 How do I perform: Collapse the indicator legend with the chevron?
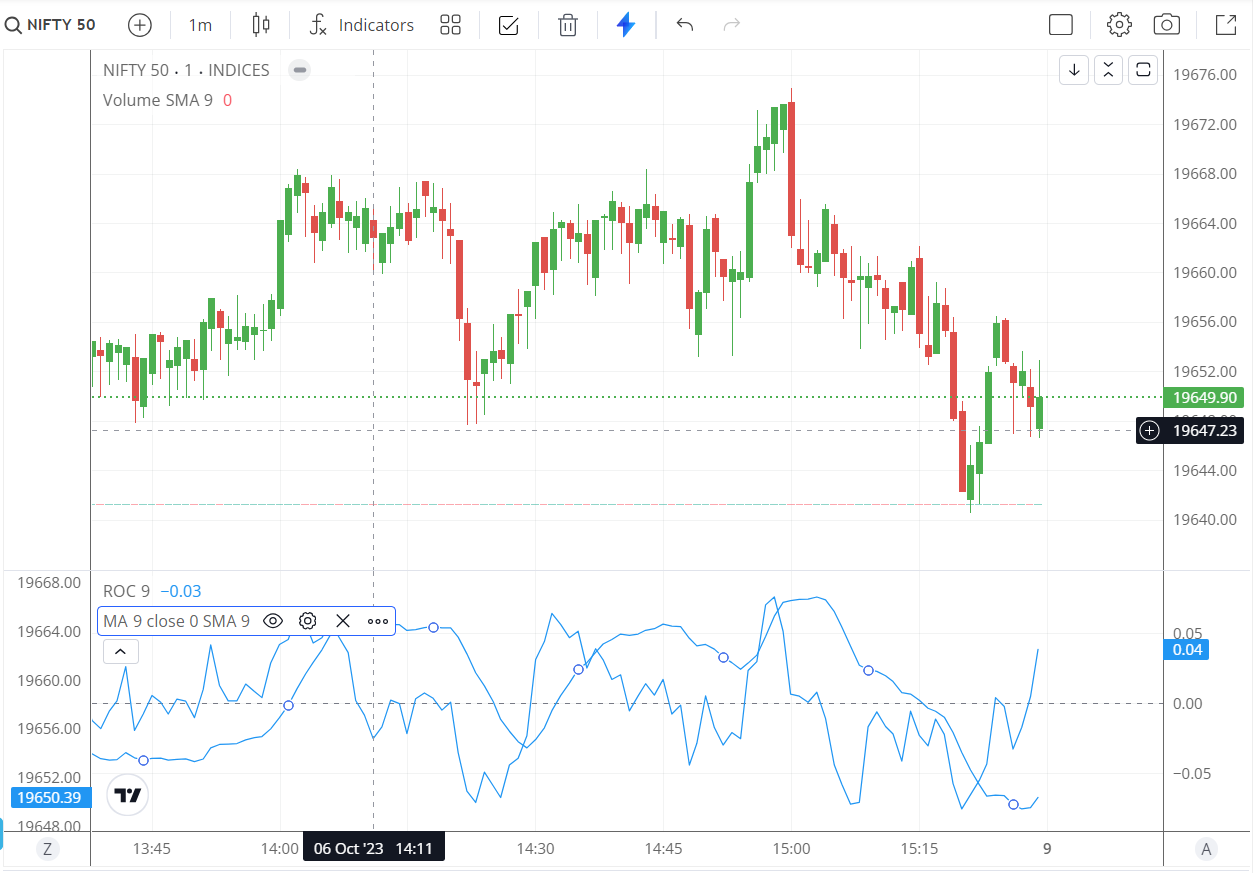point(121,652)
